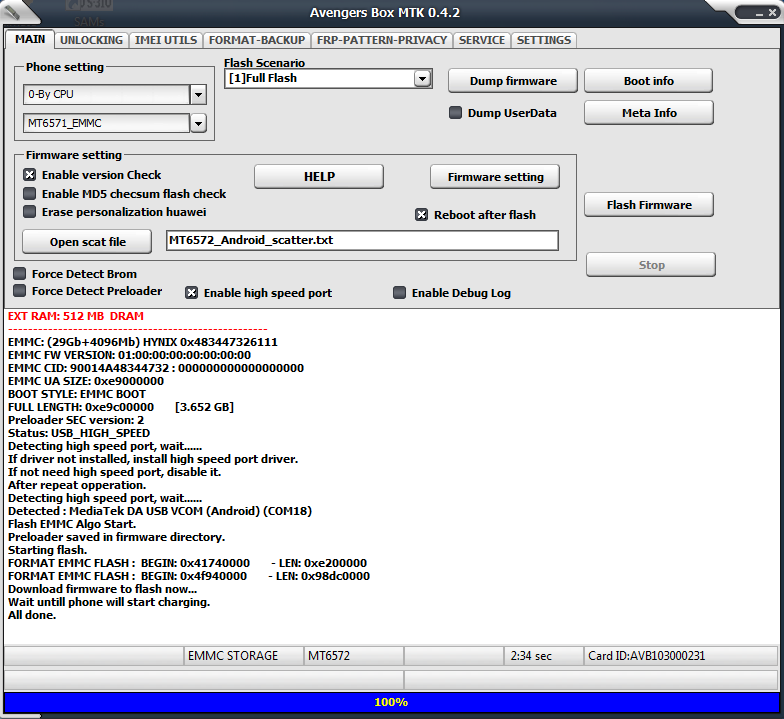Uncheck Reboot after flash
The image size is (784, 719).
(x=422, y=214)
